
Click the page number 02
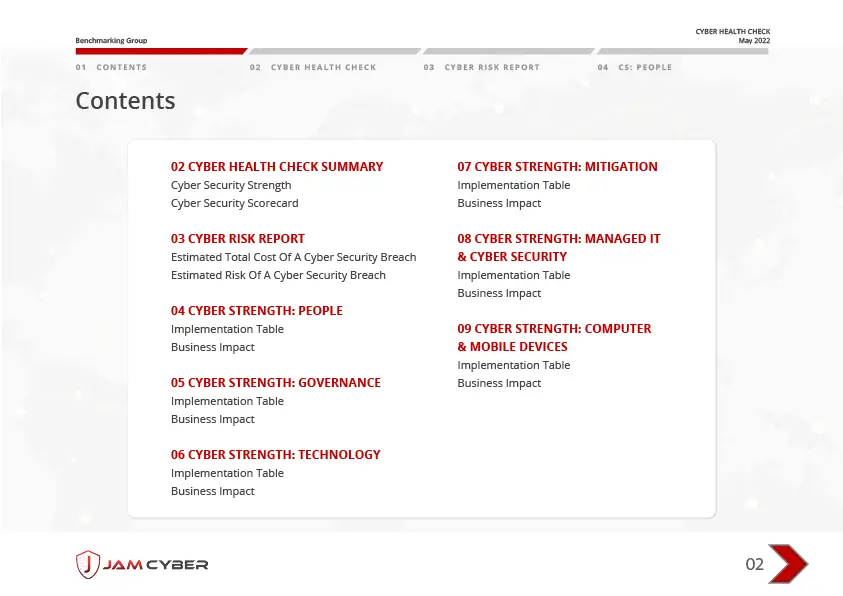click(x=754, y=565)
